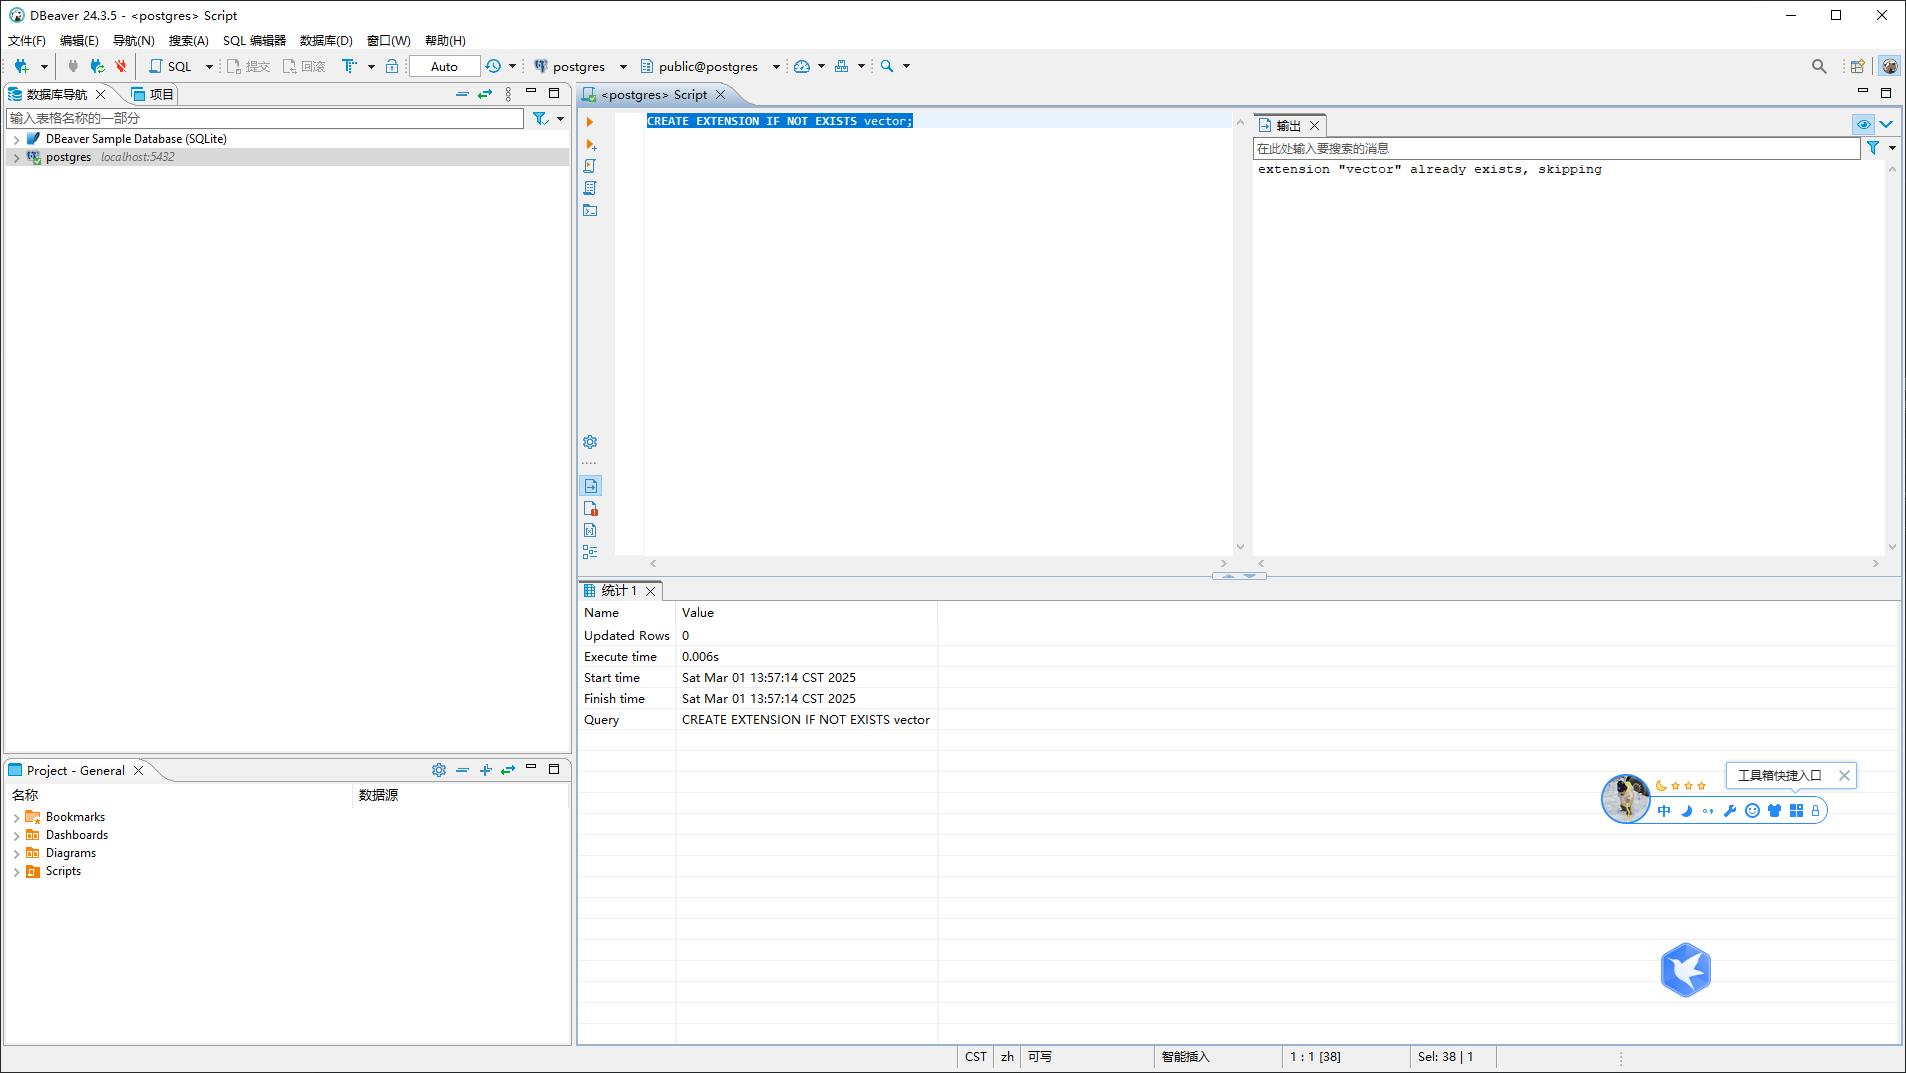The height and width of the screenshot is (1073, 1906).
Task: Open navigator filter funnel settings
Action: (541, 118)
